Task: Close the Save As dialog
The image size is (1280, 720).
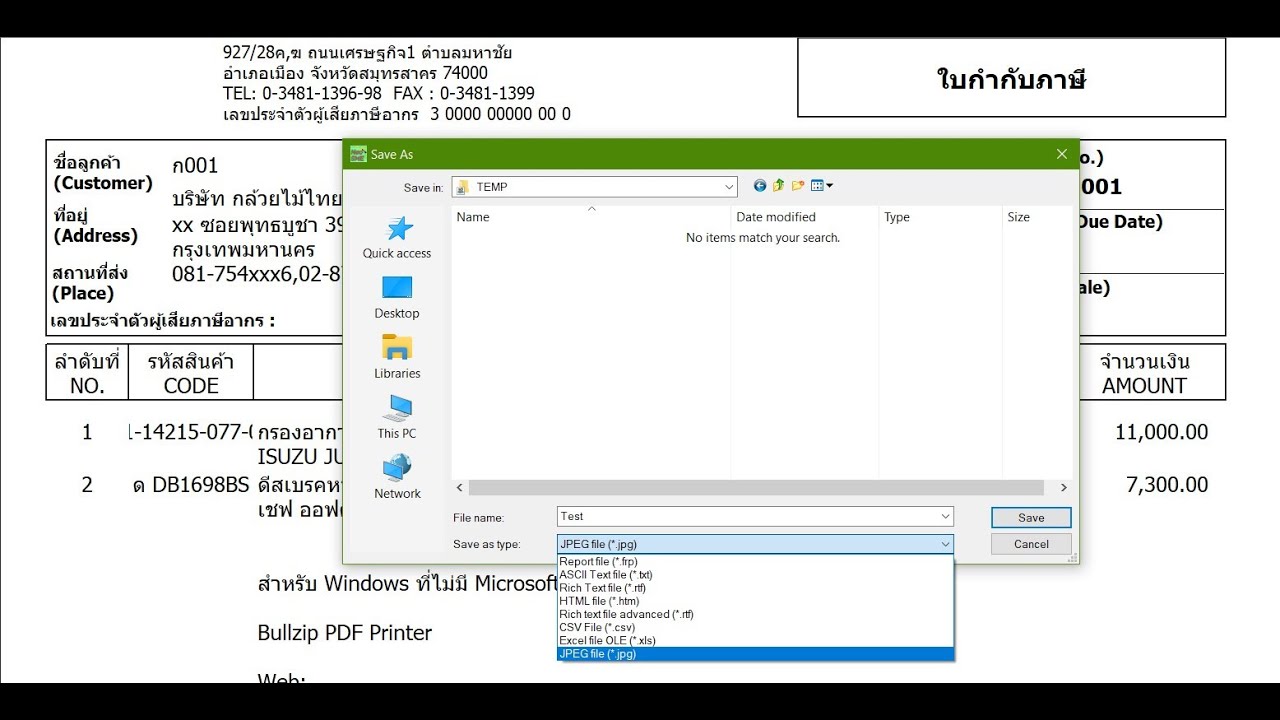Action: (1061, 154)
